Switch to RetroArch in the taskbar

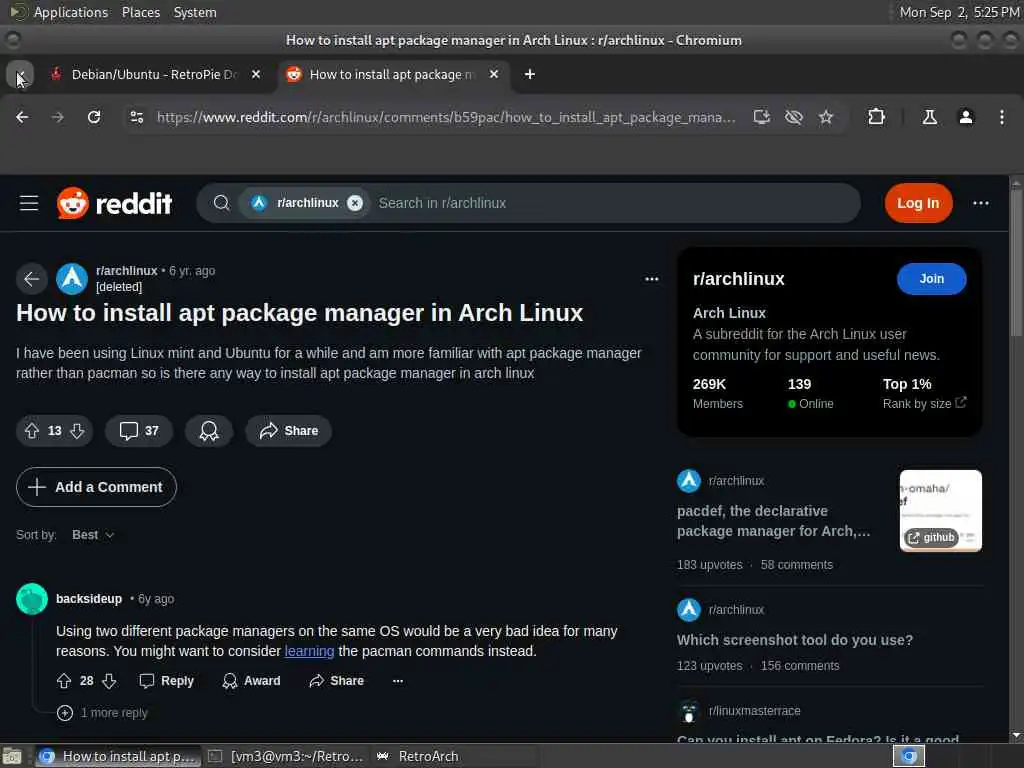tap(418, 756)
